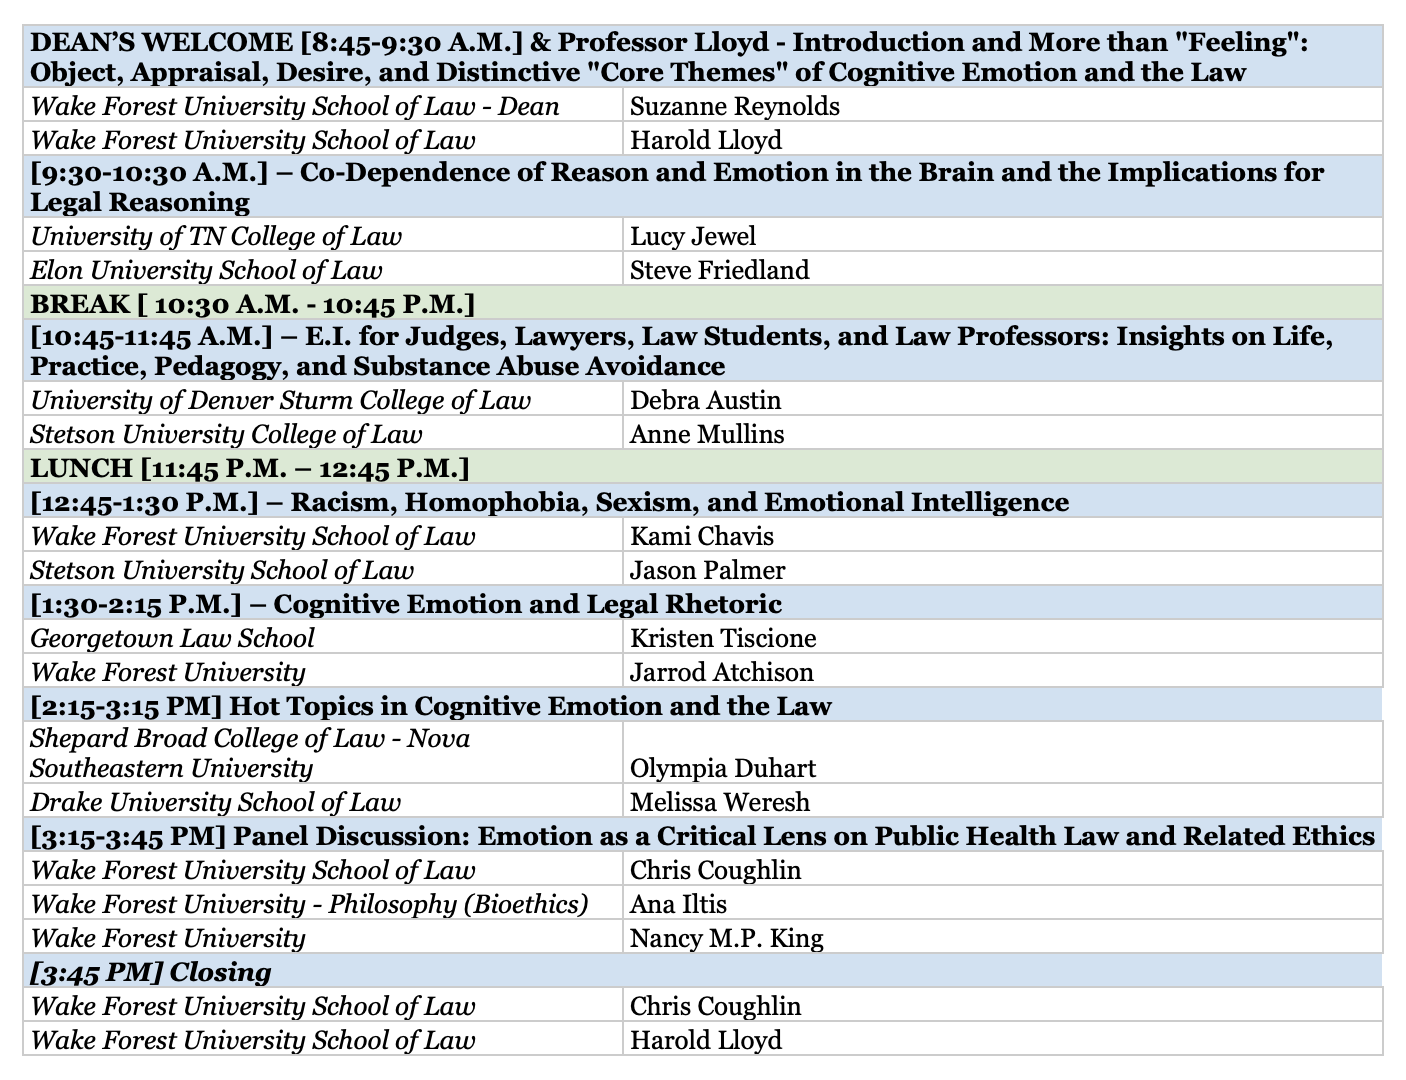The width and height of the screenshot is (1406, 1080).
Task: Click the name Jarrod Atchison
Action: 722,672
